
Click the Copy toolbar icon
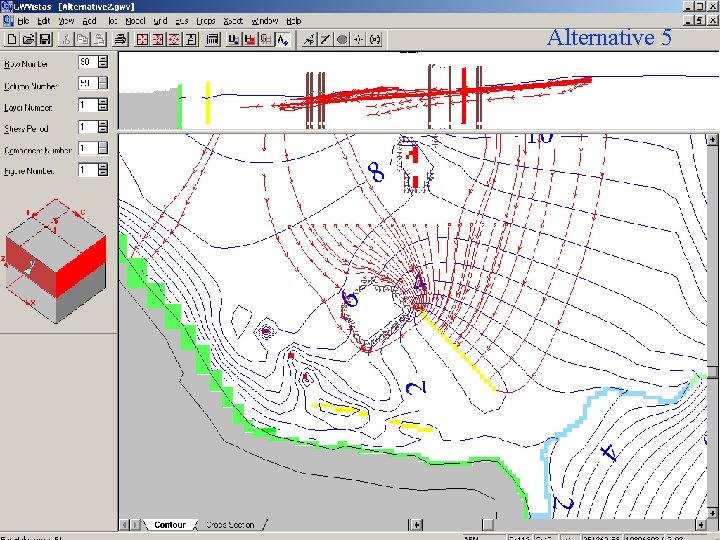point(83,39)
